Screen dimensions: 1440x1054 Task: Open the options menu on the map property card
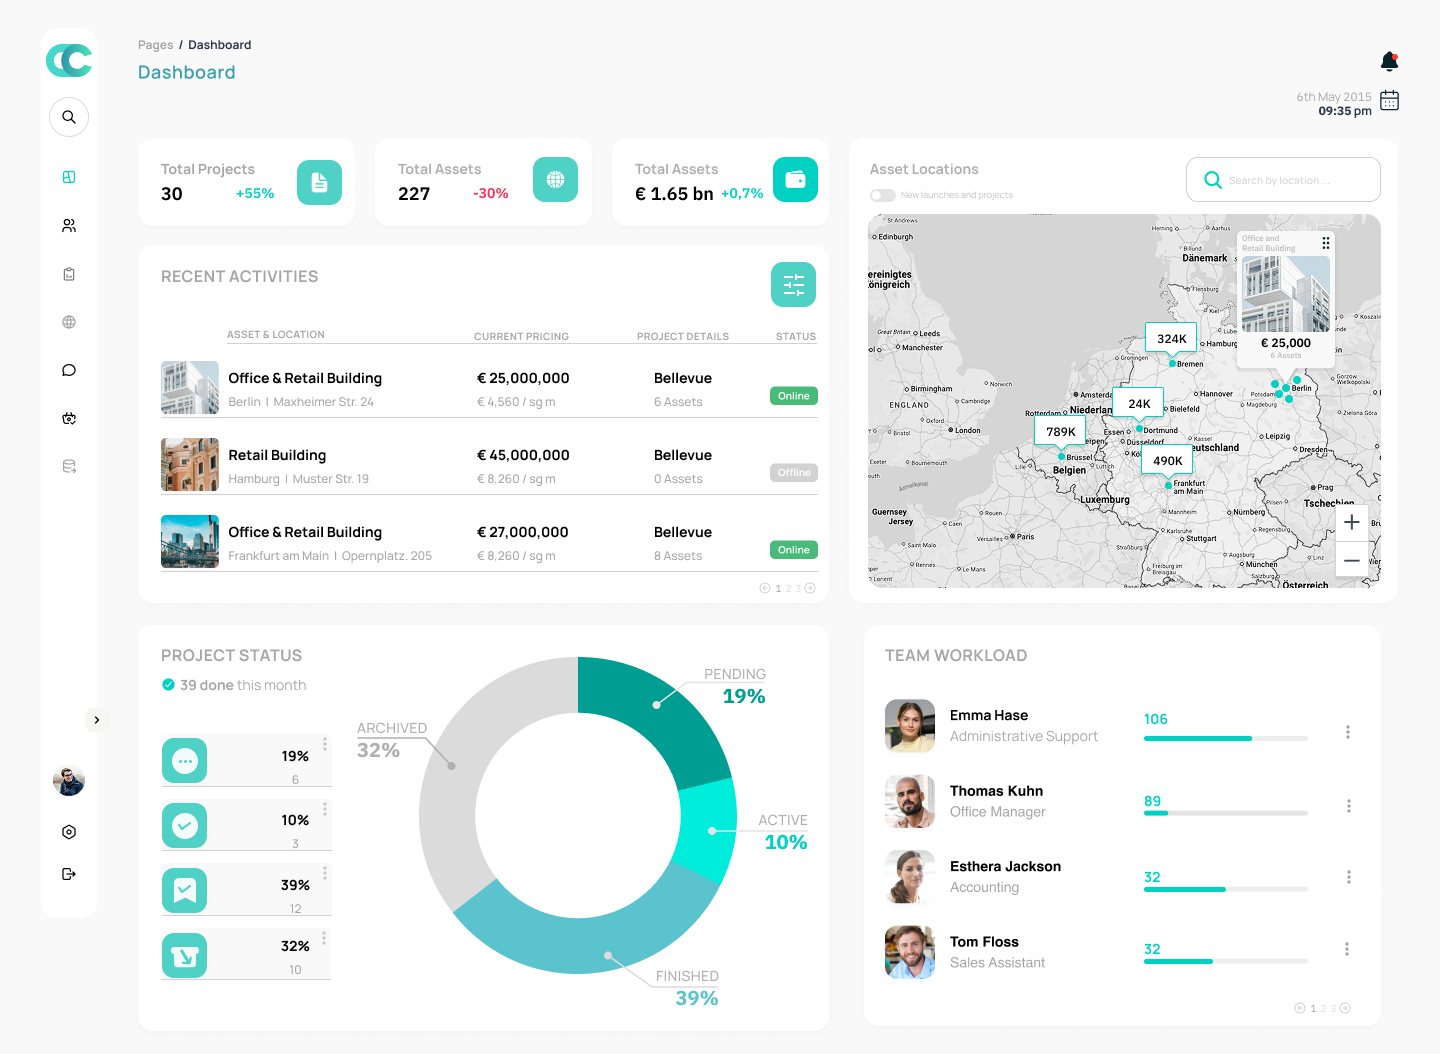click(x=1326, y=243)
